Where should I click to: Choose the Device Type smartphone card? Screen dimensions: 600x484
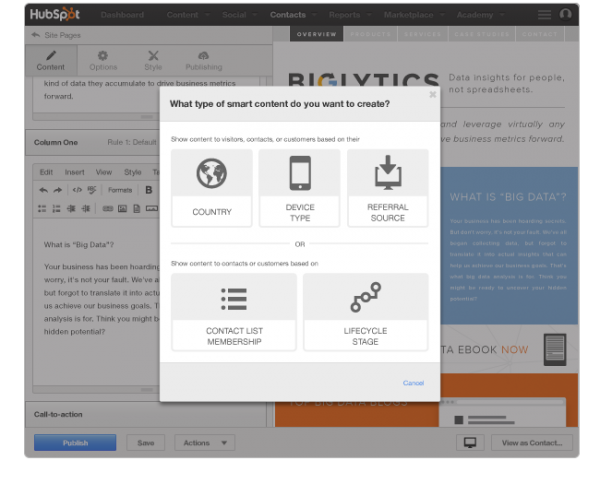tap(300, 188)
